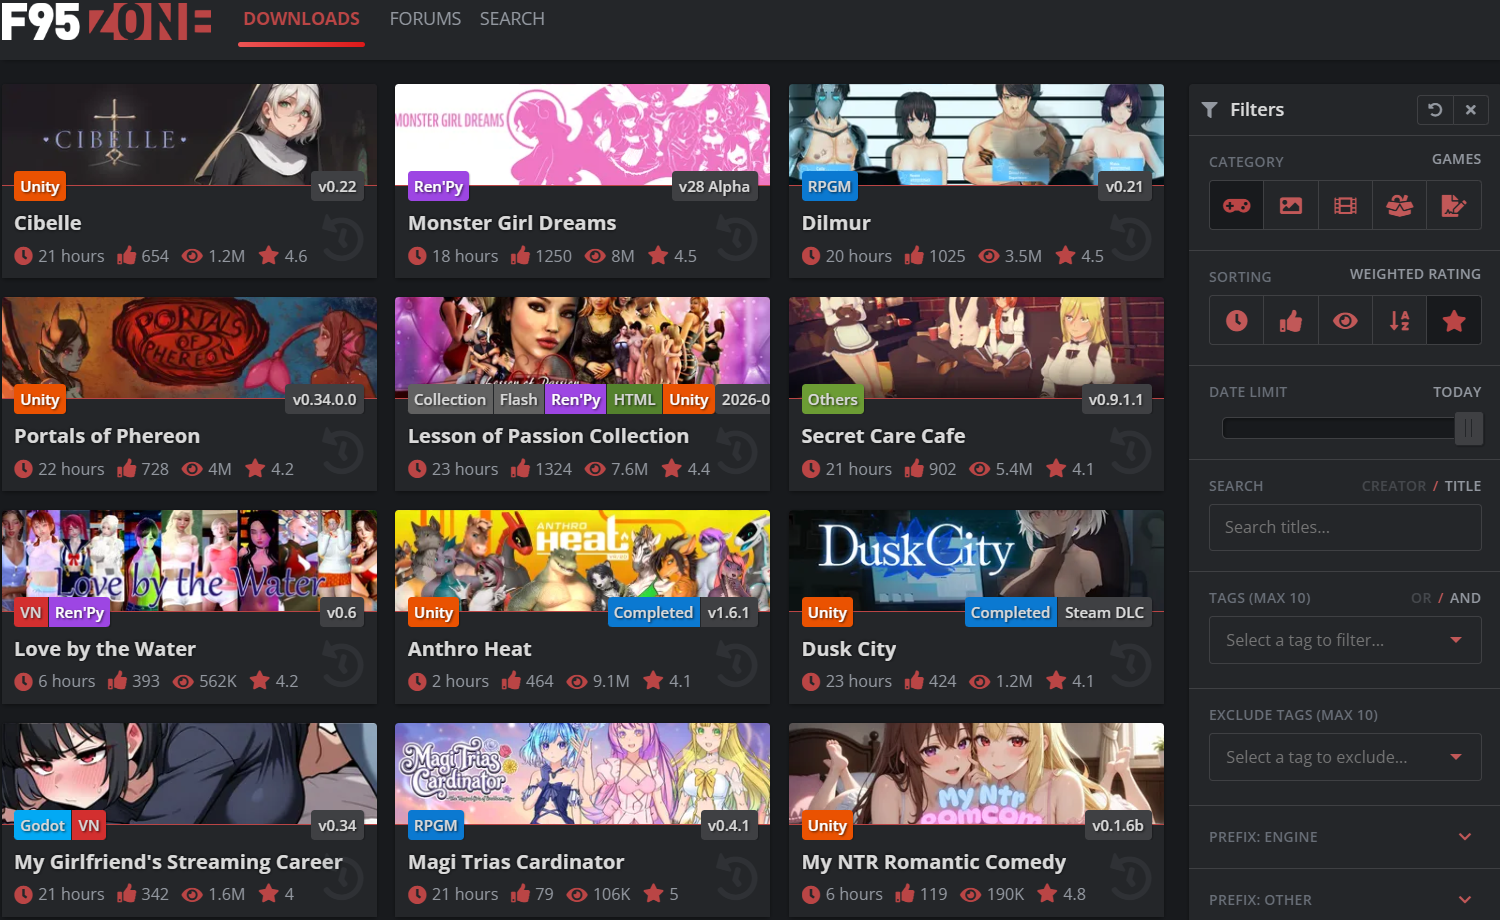Click inside the Search titles field
This screenshot has width=1500, height=920.
click(x=1345, y=527)
